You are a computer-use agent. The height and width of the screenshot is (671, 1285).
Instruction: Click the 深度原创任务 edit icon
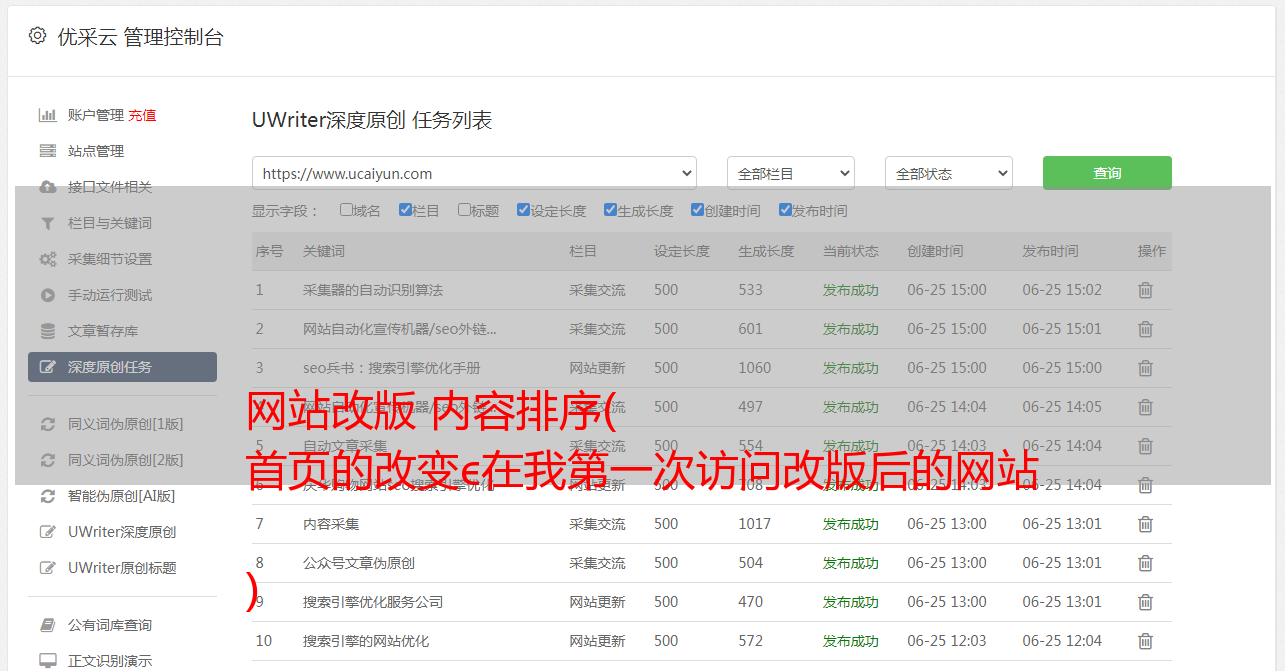click(x=47, y=367)
